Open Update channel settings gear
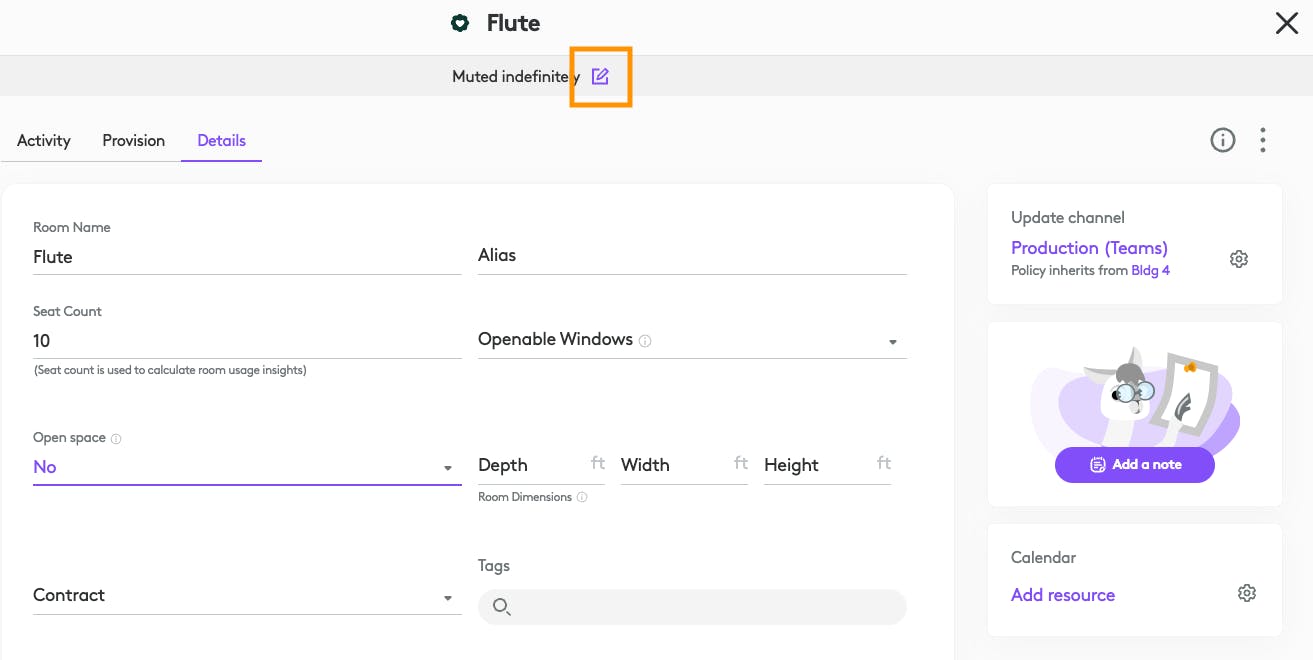 pyautogui.click(x=1239, y=259)
